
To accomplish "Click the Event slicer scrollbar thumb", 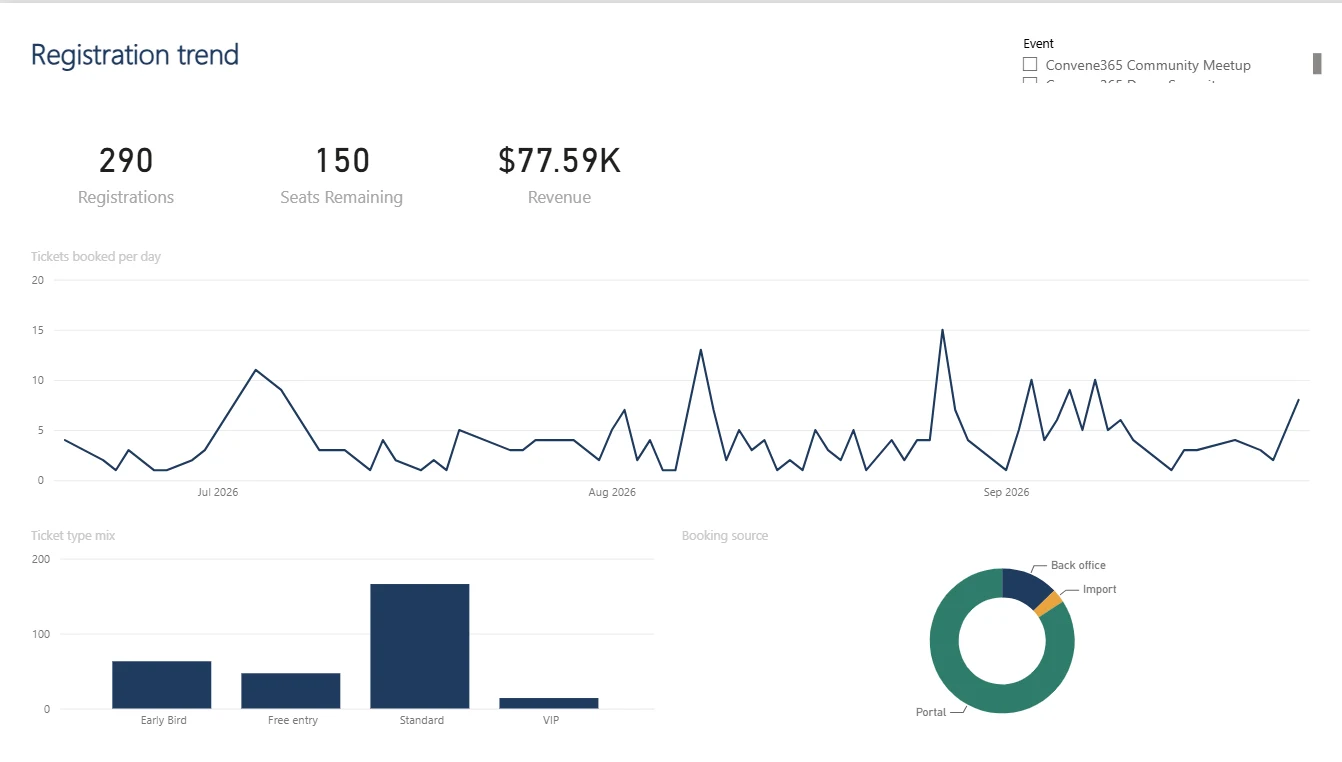I will [x=1317, y=63].
